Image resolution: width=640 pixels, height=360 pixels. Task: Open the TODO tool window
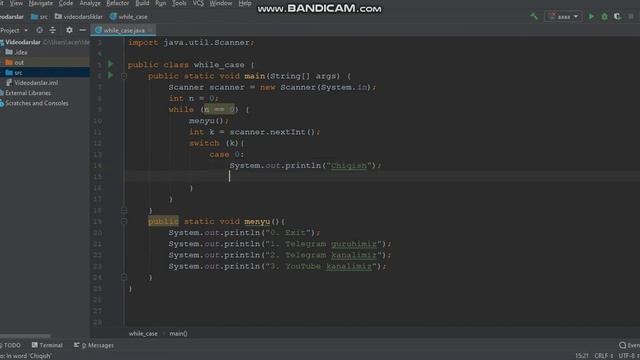(x=11, y=345)
